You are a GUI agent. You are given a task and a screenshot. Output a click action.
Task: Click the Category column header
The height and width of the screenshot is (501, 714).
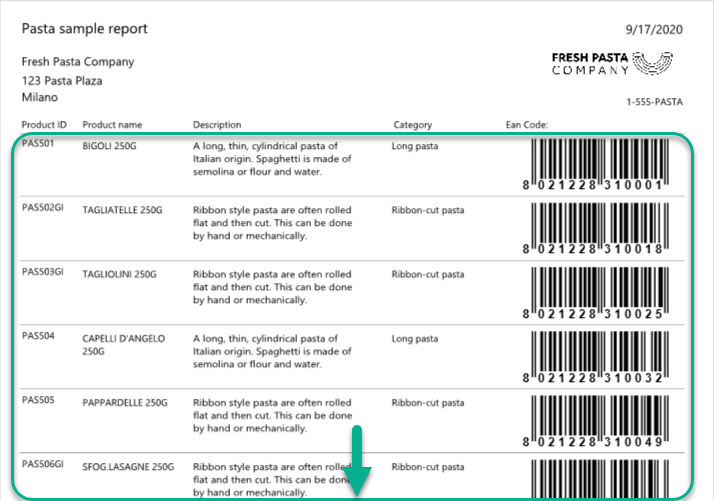[x=413, y=125]
